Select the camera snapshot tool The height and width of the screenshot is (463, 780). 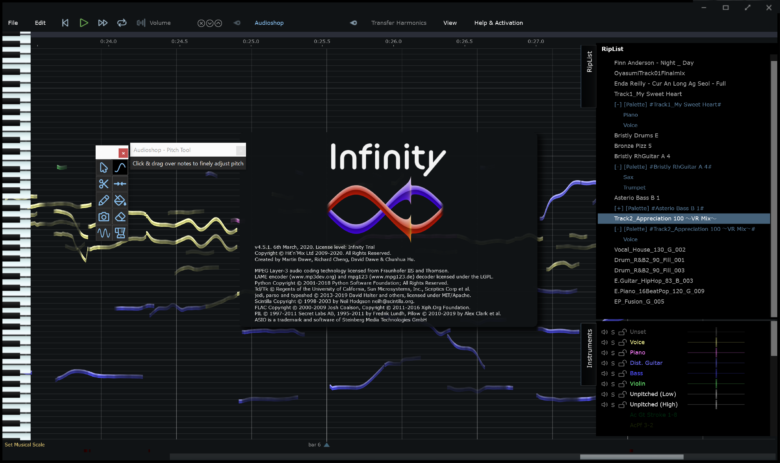click(x=103, y=217)
